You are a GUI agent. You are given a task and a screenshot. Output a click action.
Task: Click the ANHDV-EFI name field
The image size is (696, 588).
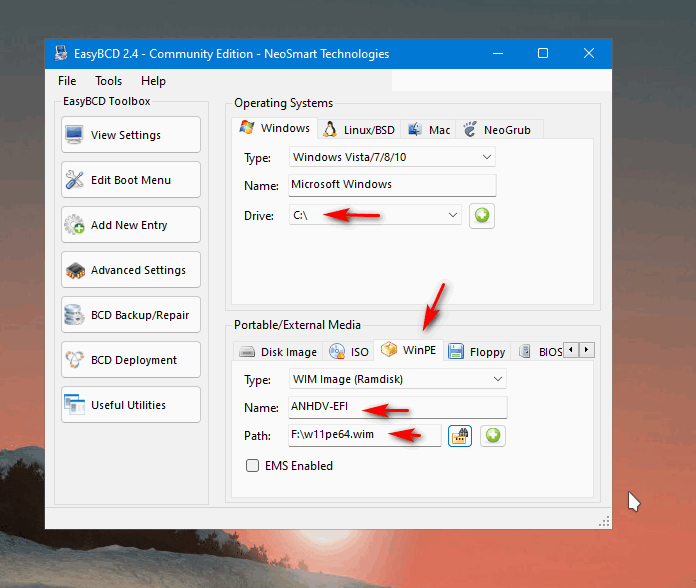[398, 407]
